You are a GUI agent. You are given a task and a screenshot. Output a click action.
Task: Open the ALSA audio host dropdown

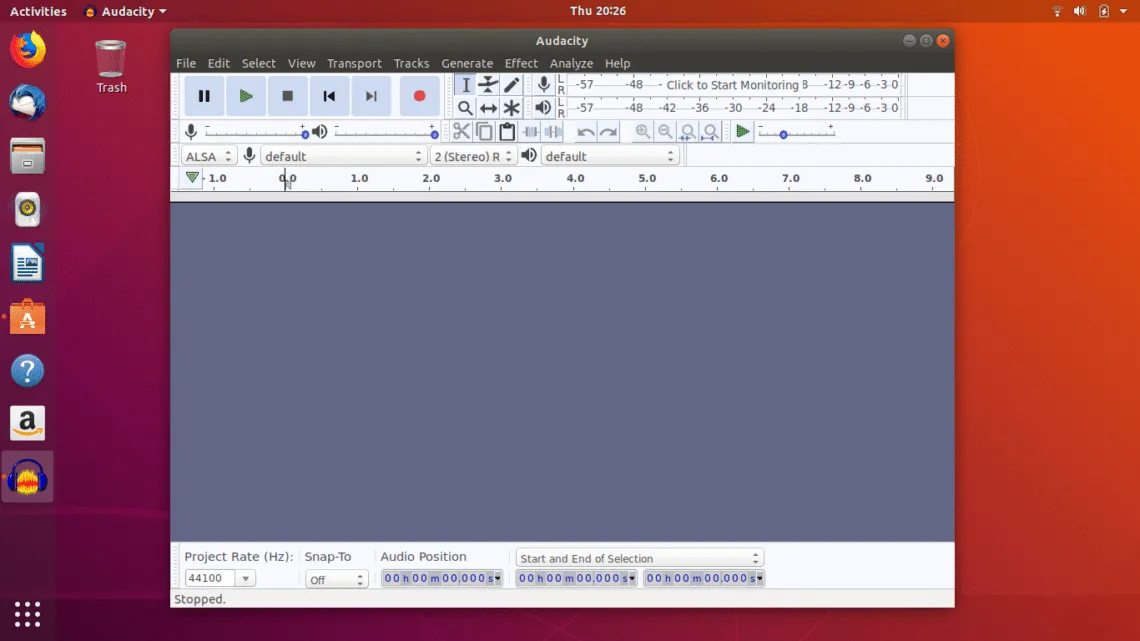pyautogui.click(x=208, y=156)
